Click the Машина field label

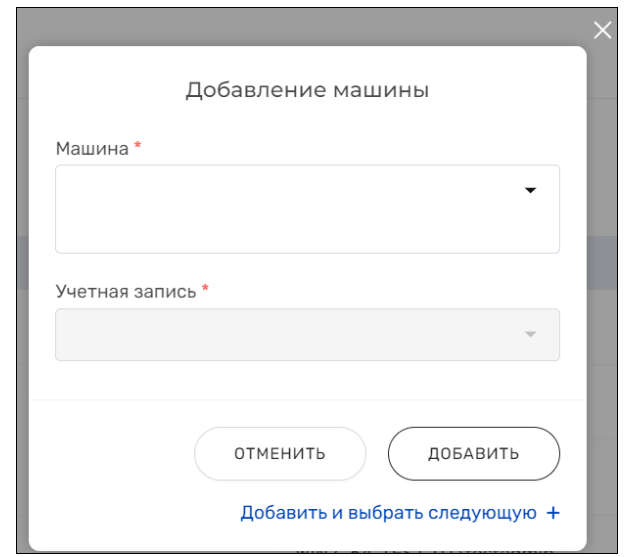tap(92, 148)
